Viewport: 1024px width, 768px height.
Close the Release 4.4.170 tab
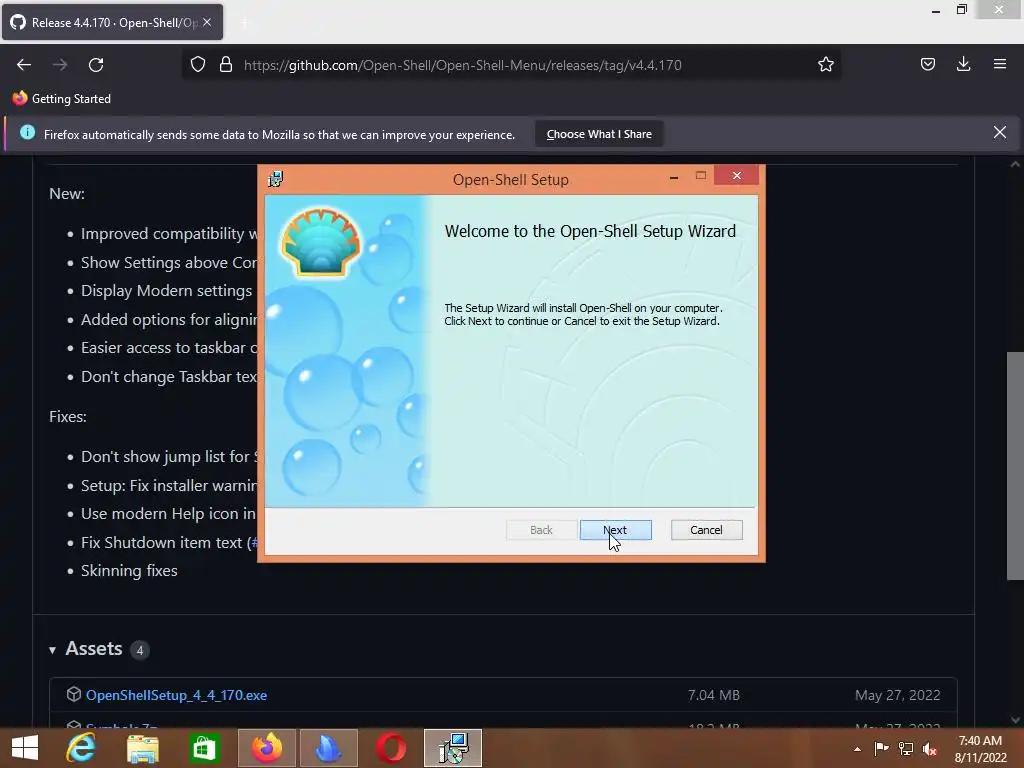[207, 22]
